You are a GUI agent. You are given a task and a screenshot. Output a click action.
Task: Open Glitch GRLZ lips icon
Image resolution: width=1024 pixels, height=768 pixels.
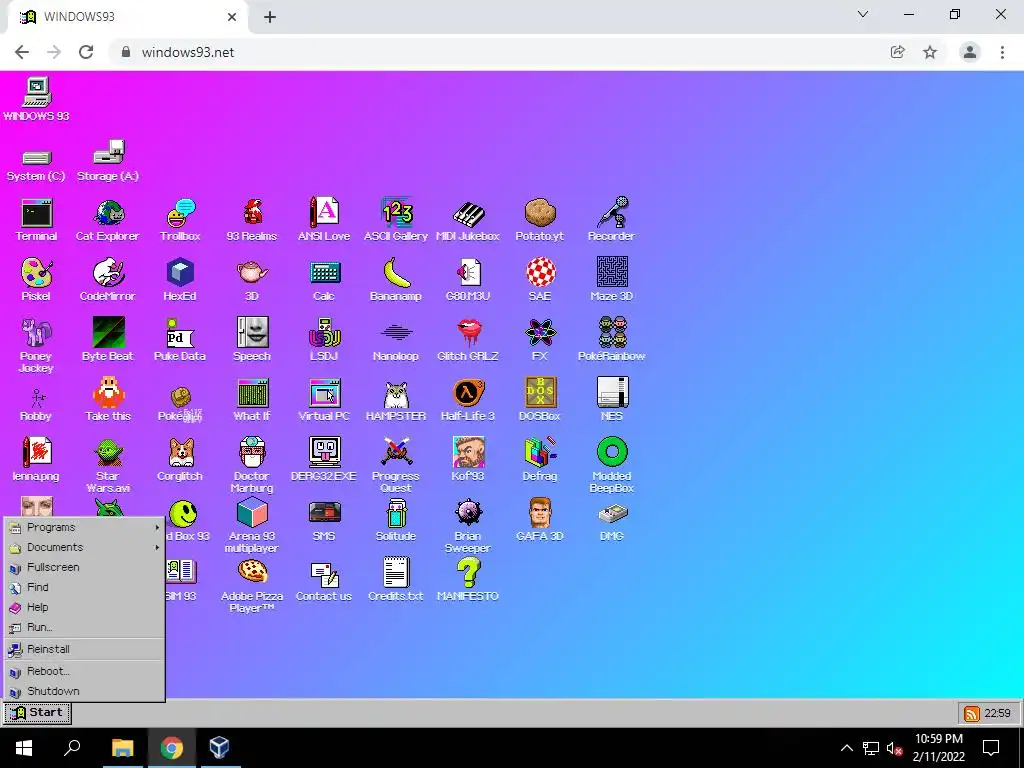click(468, 340)
